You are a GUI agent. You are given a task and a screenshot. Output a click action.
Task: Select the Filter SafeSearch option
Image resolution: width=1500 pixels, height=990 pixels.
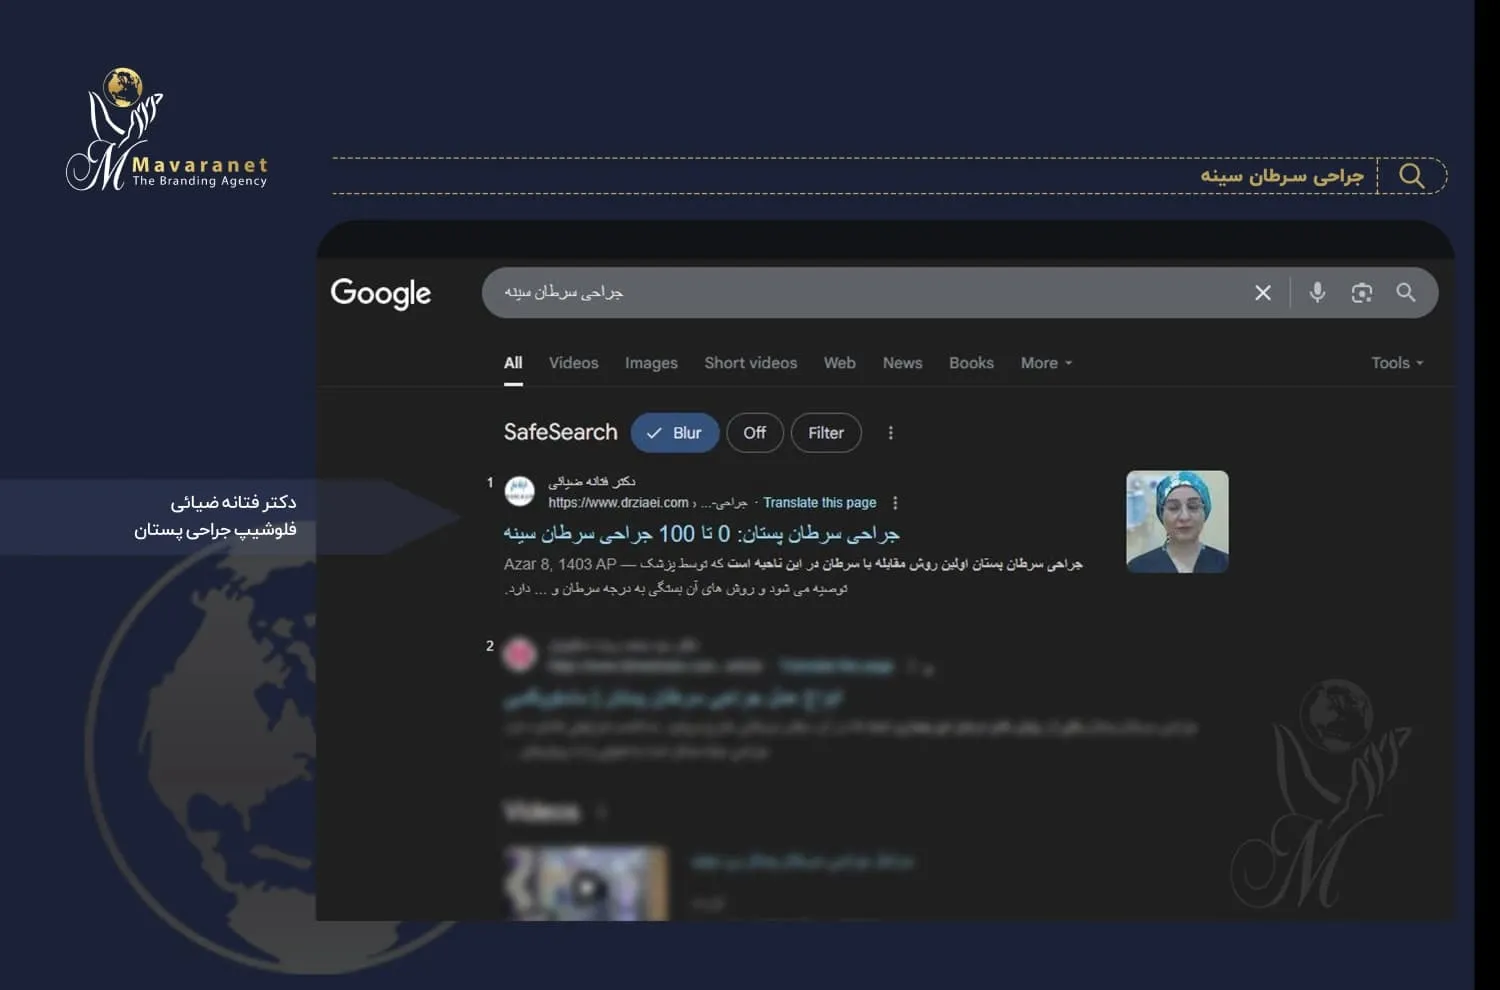pos(826,433)
